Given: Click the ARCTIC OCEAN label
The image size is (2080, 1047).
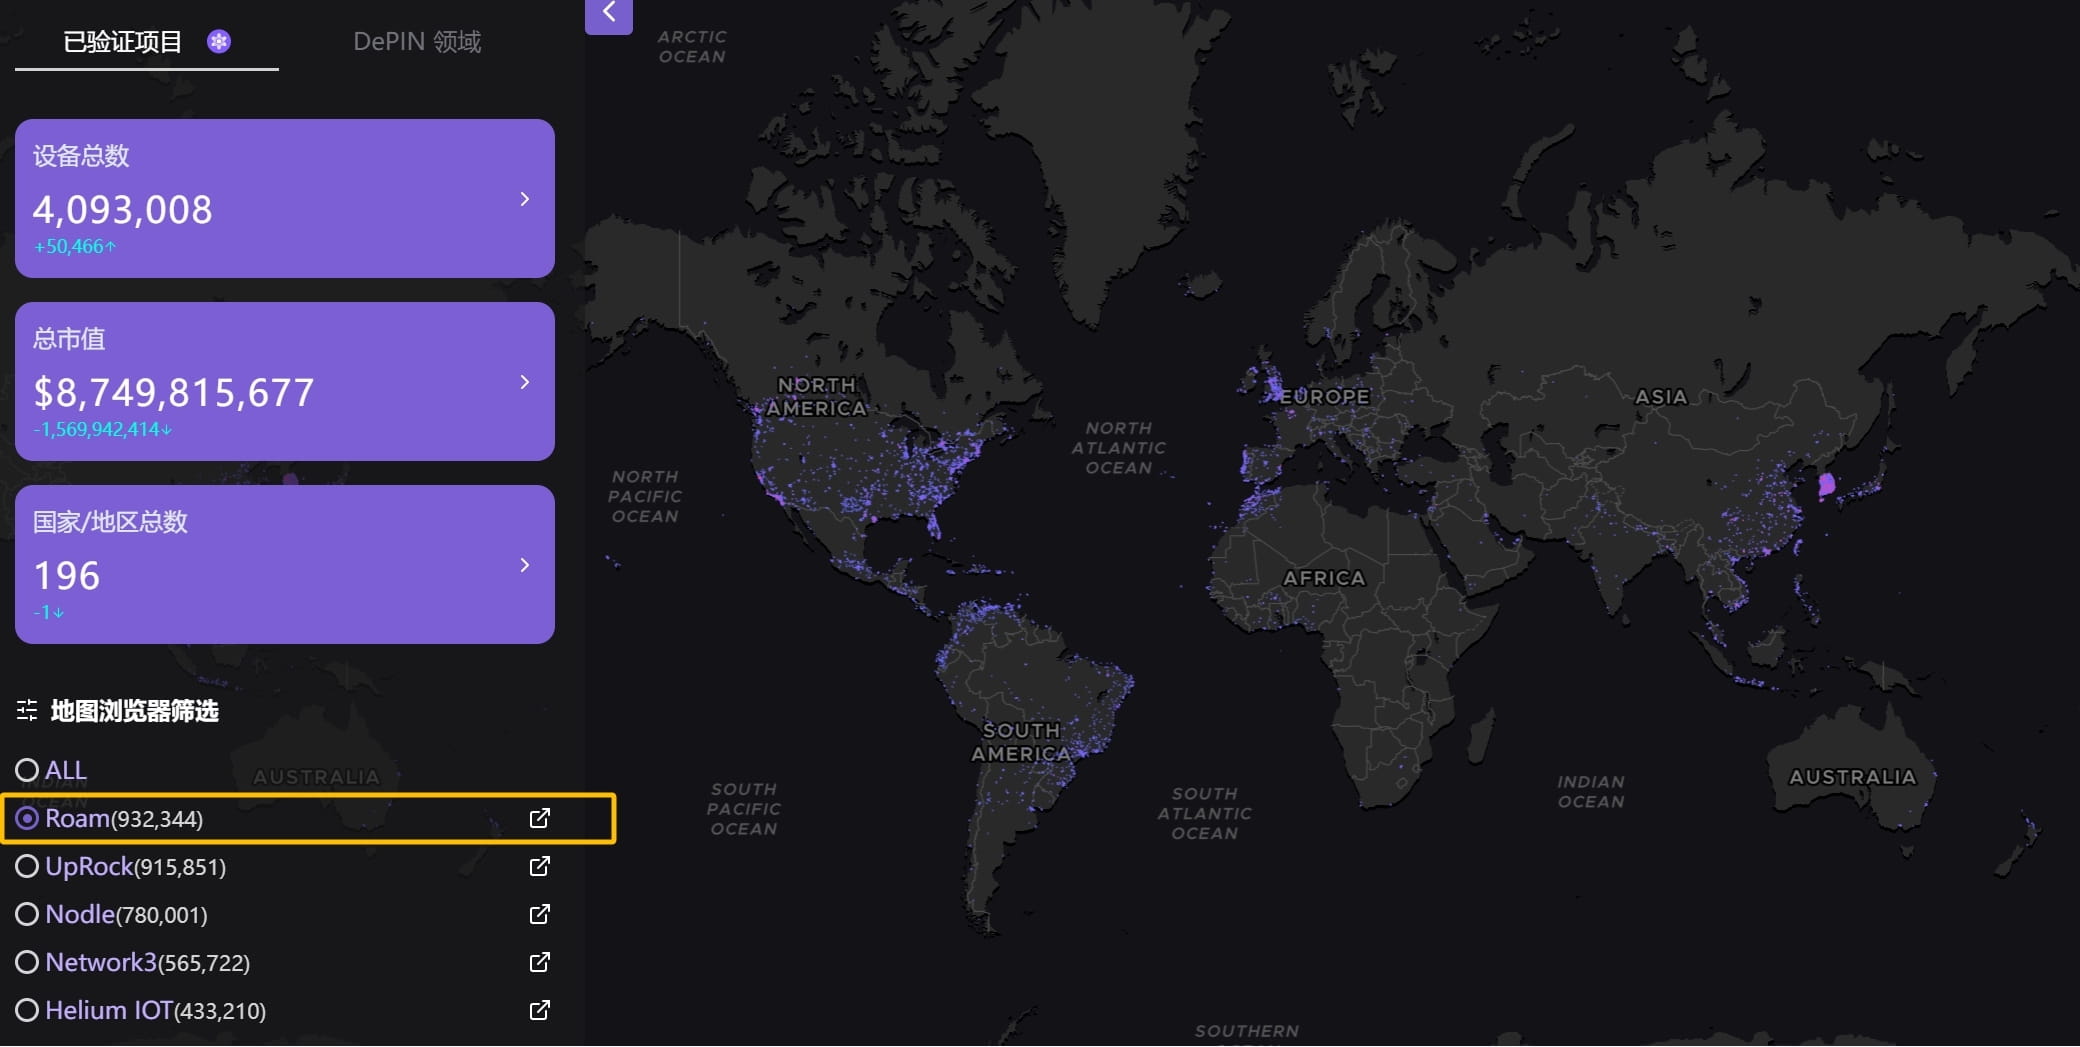Looking at the screenshot, I should [692, 46].
